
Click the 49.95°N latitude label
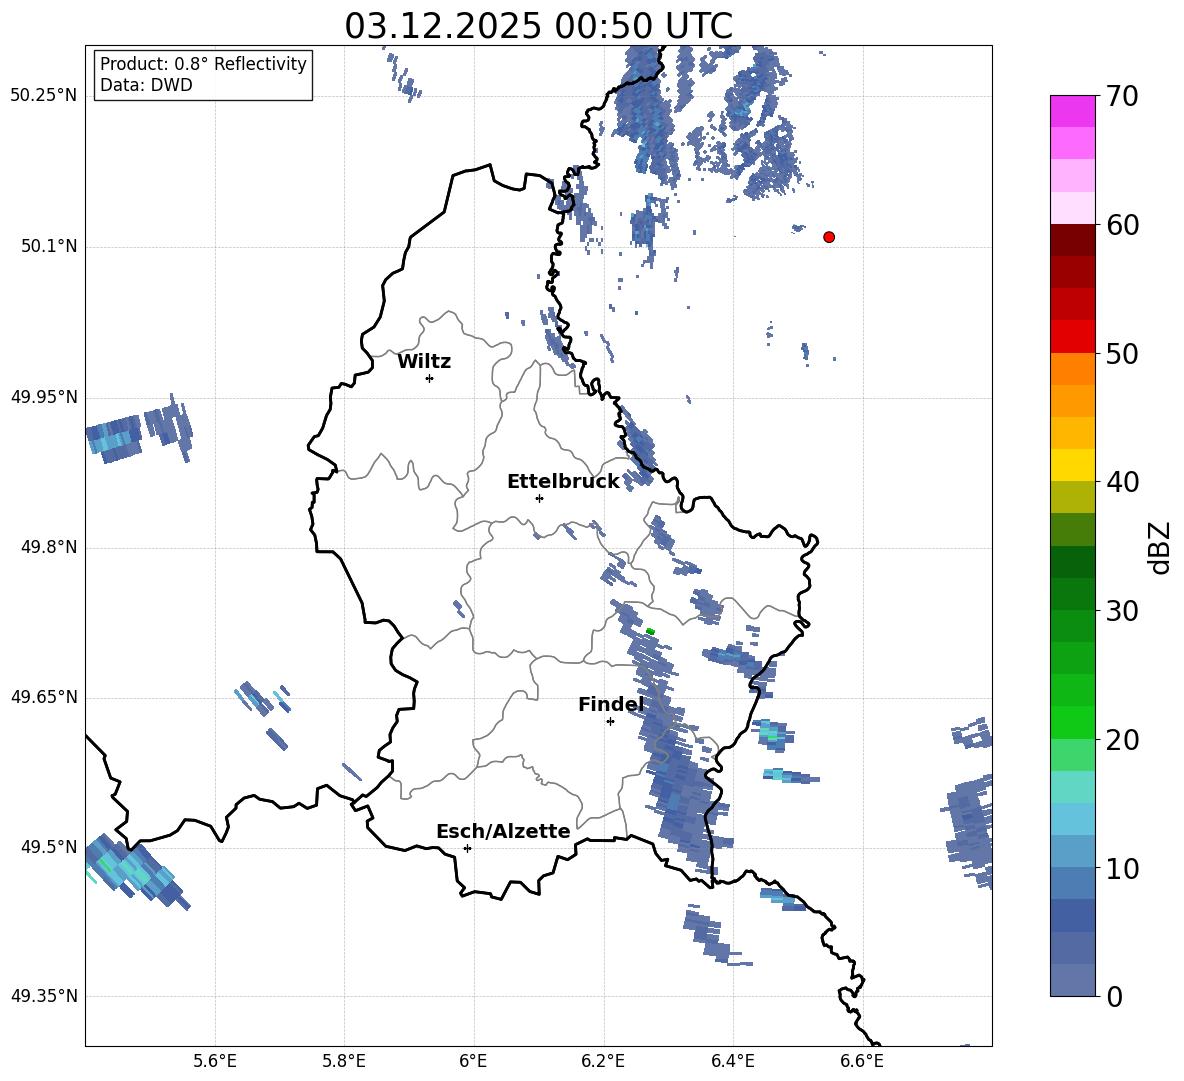point(44,397)
